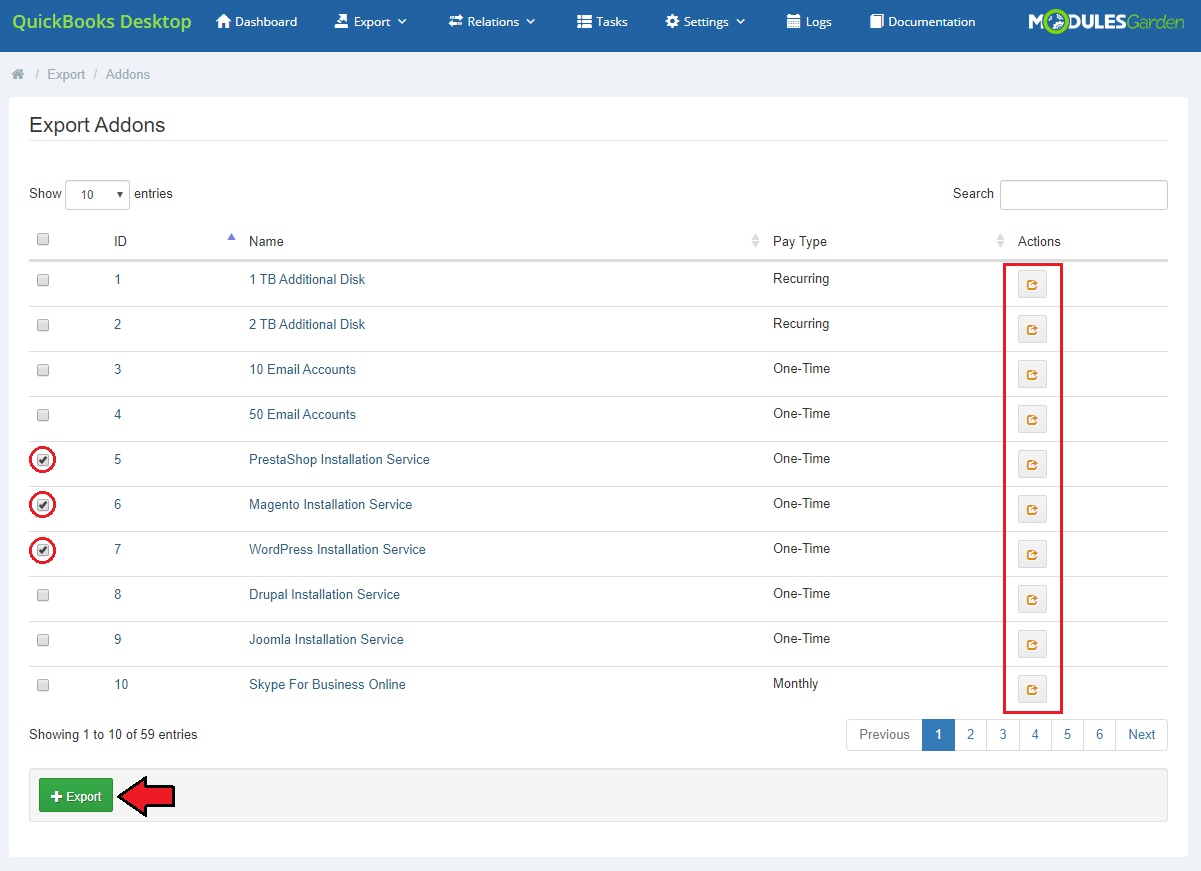Click the 50 Email Accounts name

[x=302, y=414]
